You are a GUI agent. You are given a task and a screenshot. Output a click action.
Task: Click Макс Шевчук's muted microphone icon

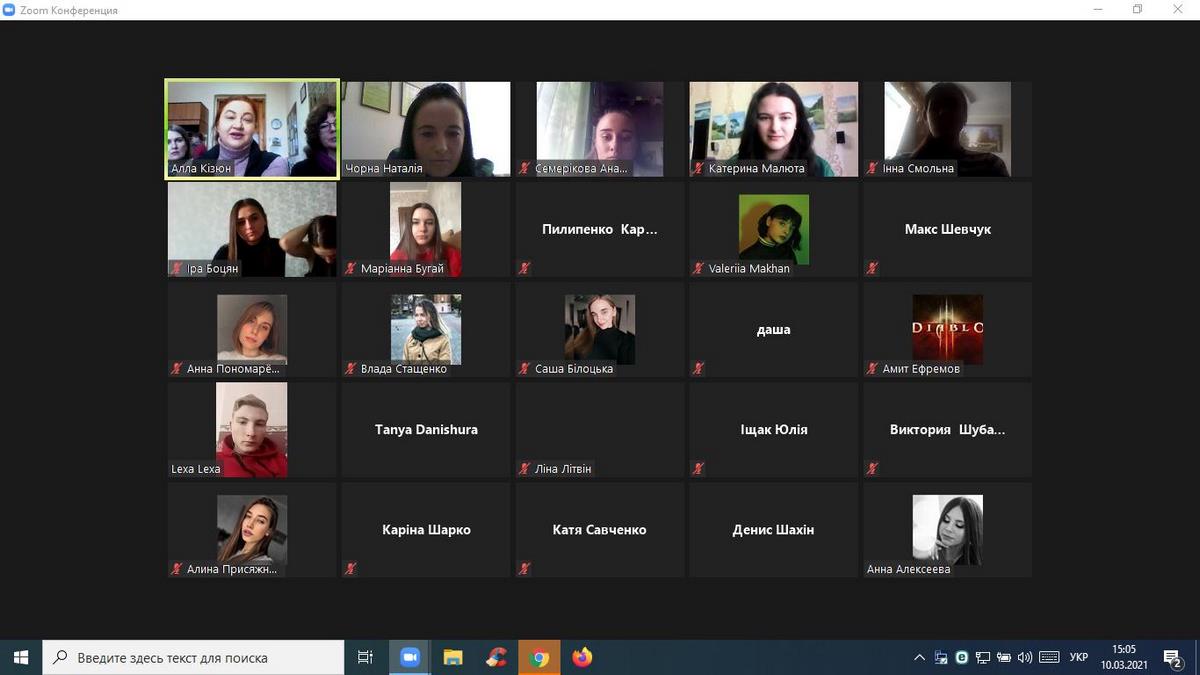(x=872, y=268)
